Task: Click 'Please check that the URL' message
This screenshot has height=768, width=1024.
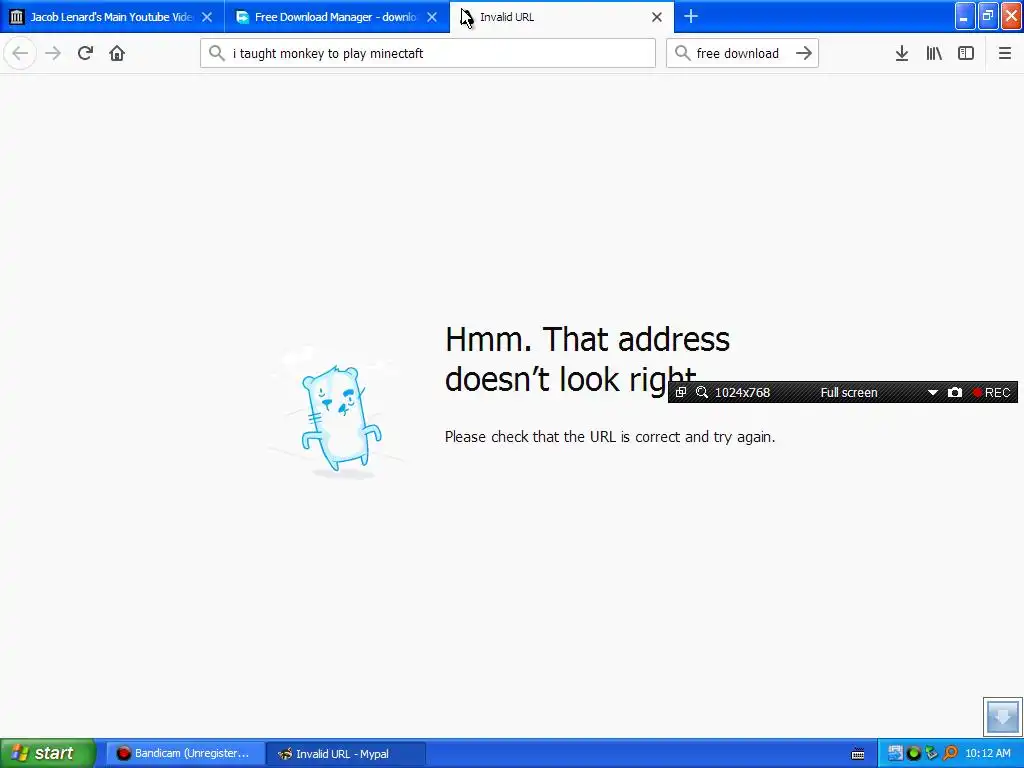Action: pos(610,437)
